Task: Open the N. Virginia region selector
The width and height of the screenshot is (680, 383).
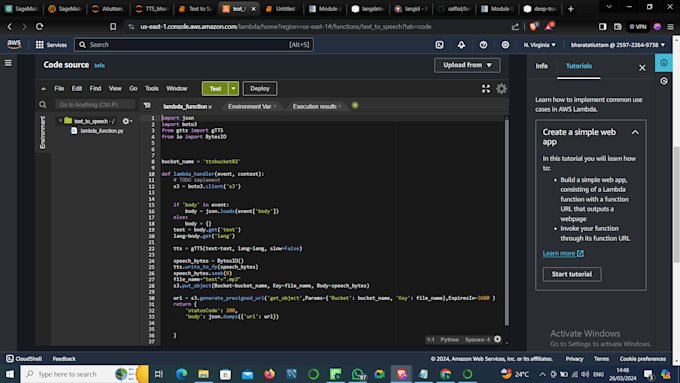Action: 539,45
